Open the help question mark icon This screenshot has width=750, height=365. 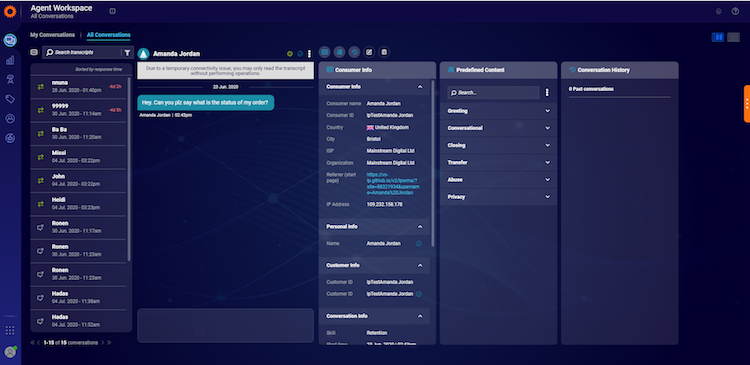[735, 11]
